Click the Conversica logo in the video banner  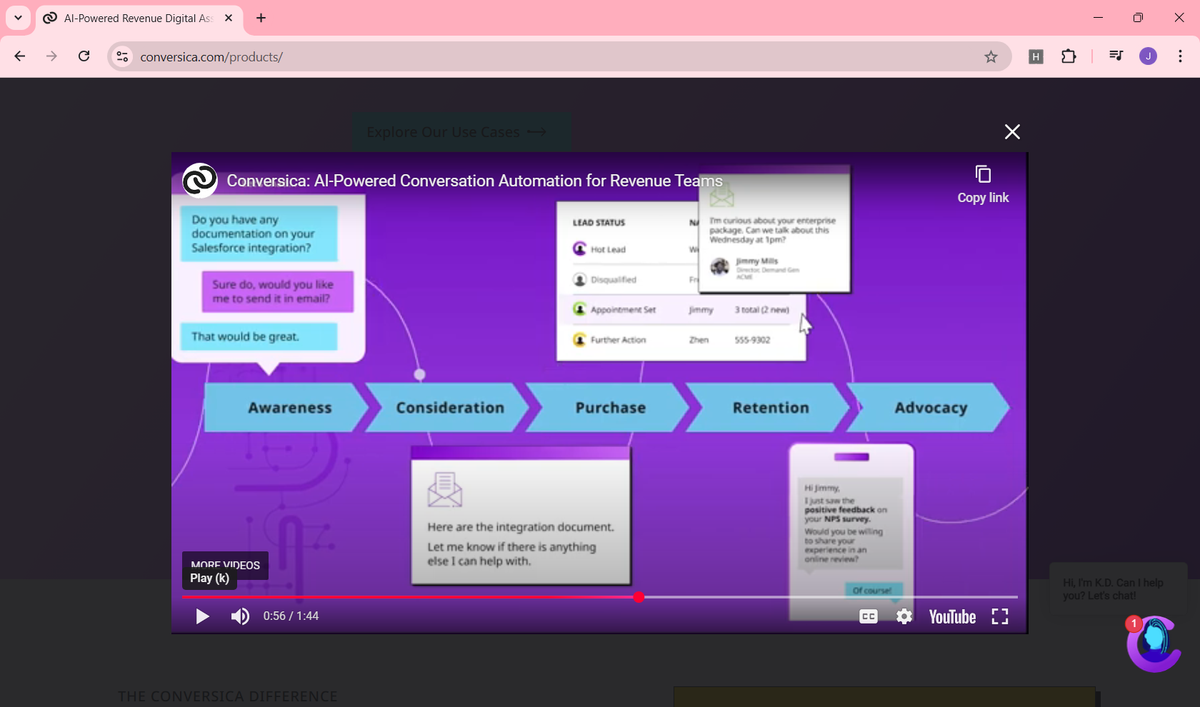click(x=199, y=181)
